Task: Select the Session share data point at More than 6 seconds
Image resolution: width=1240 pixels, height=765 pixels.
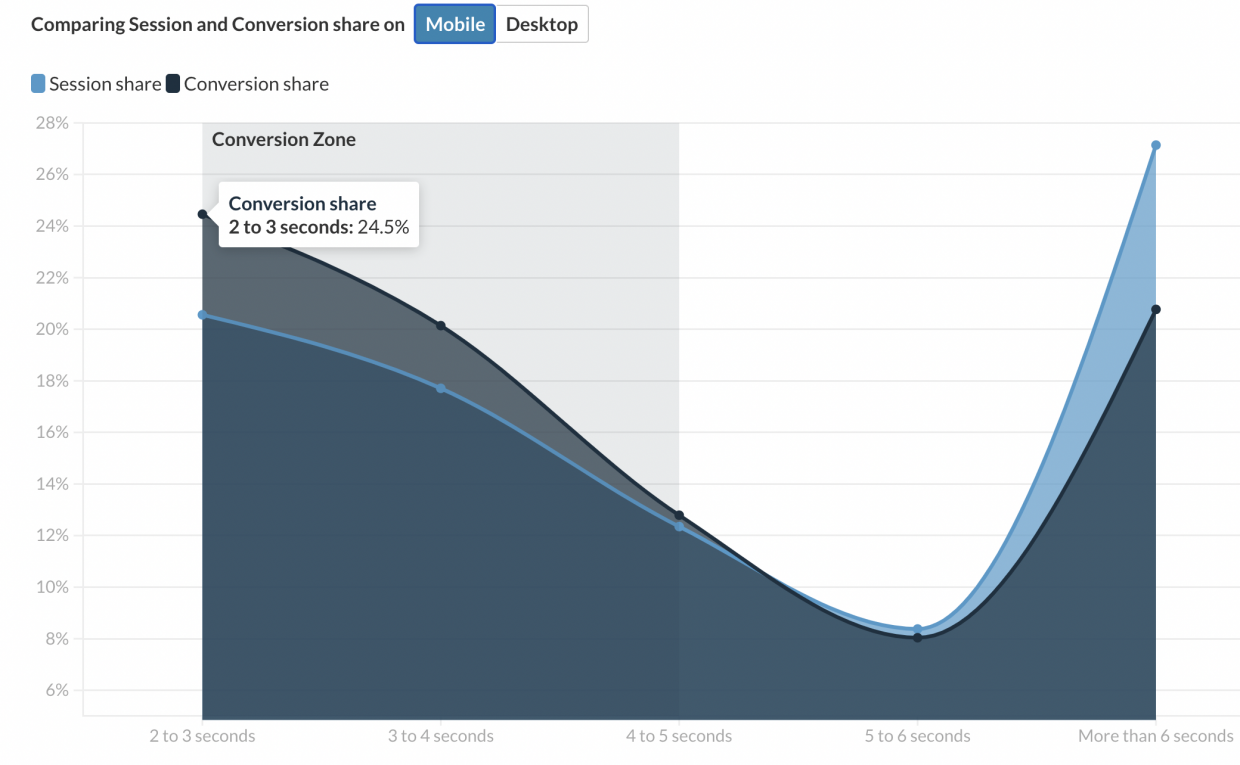Action: tap(1157, 144)
